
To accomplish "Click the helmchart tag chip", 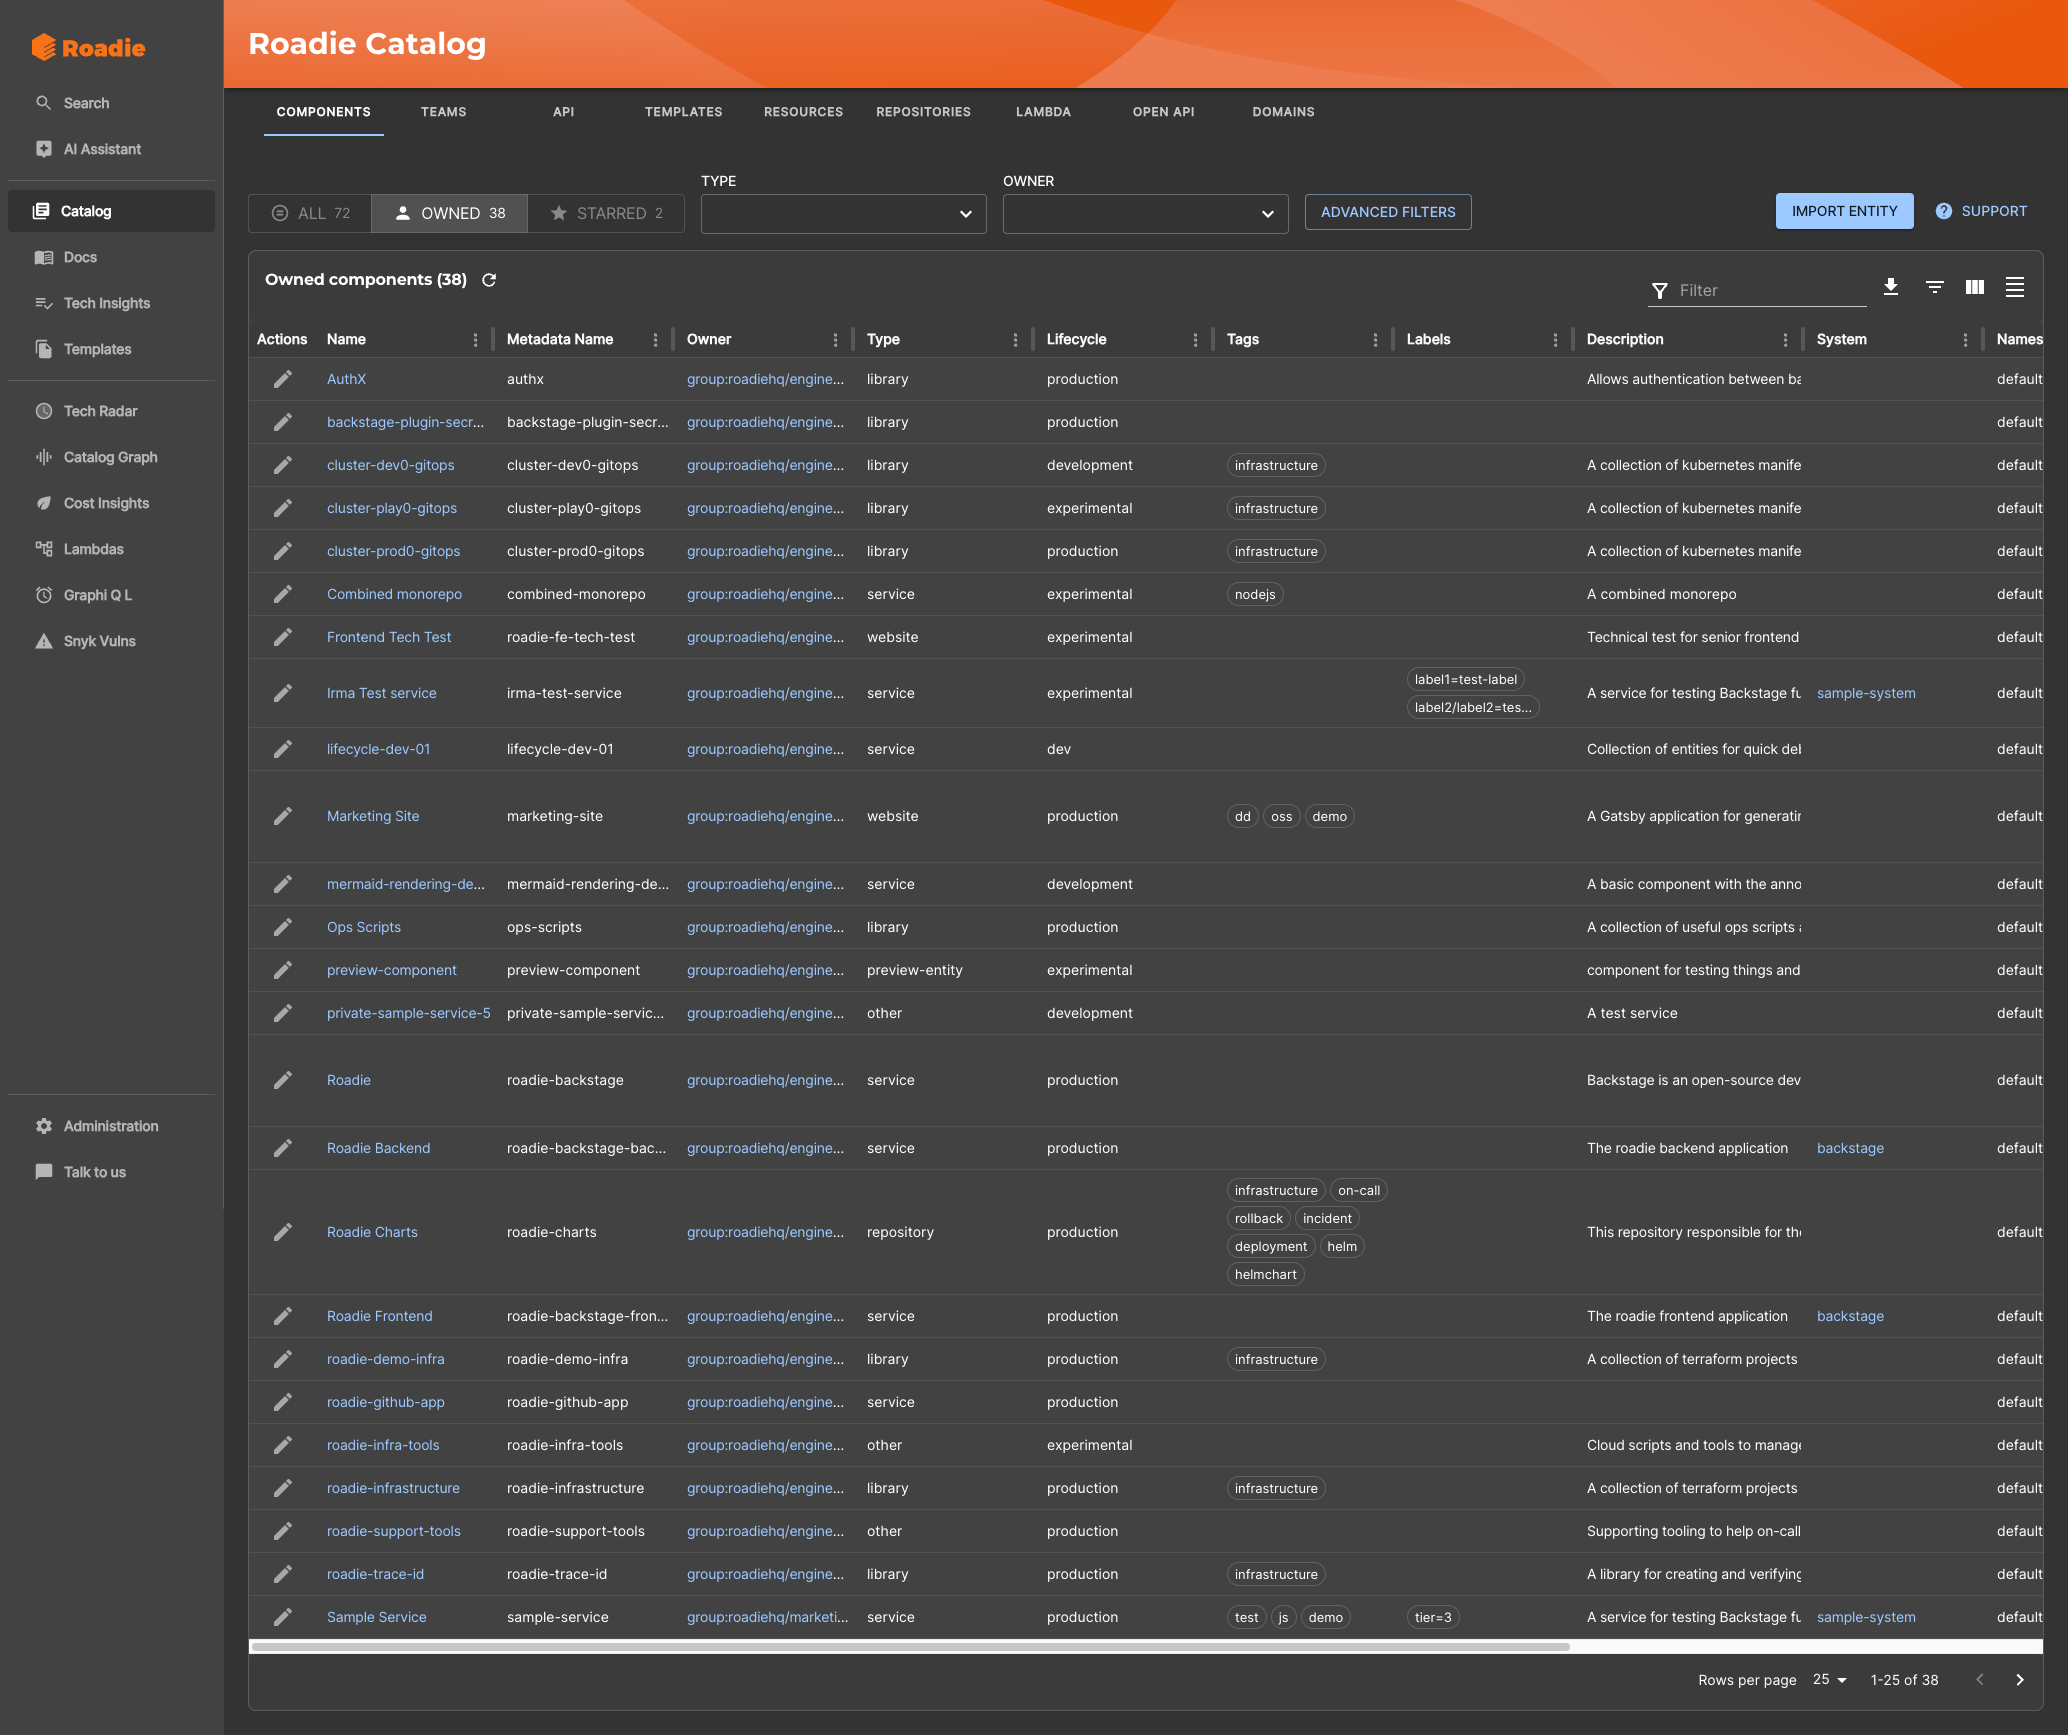I will 1265,1274.
